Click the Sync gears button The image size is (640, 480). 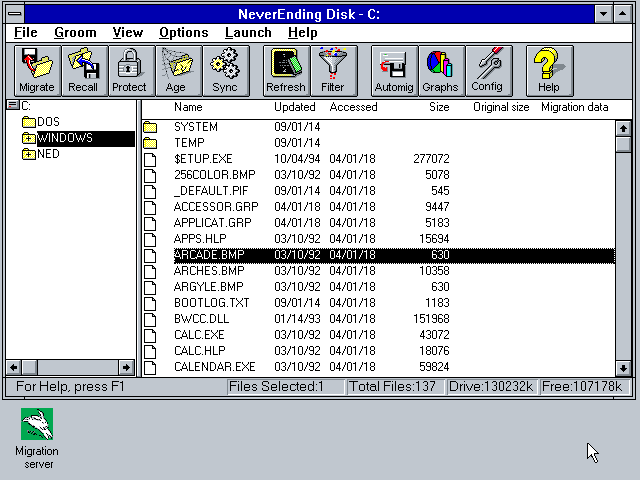point(226,71)
